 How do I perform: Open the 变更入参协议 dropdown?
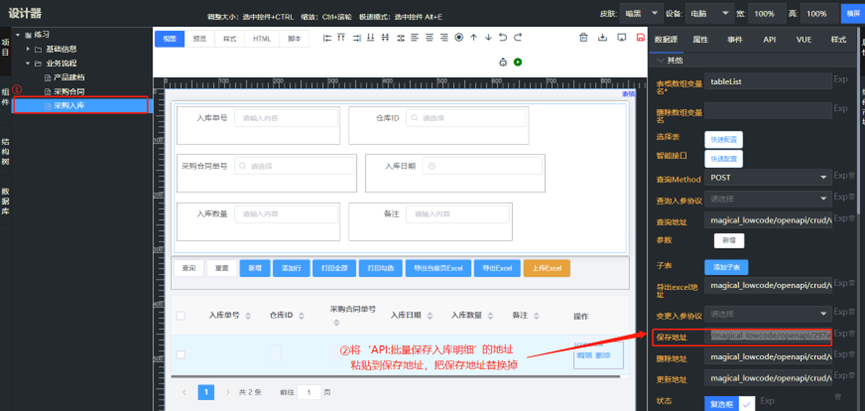coord(768,314)
